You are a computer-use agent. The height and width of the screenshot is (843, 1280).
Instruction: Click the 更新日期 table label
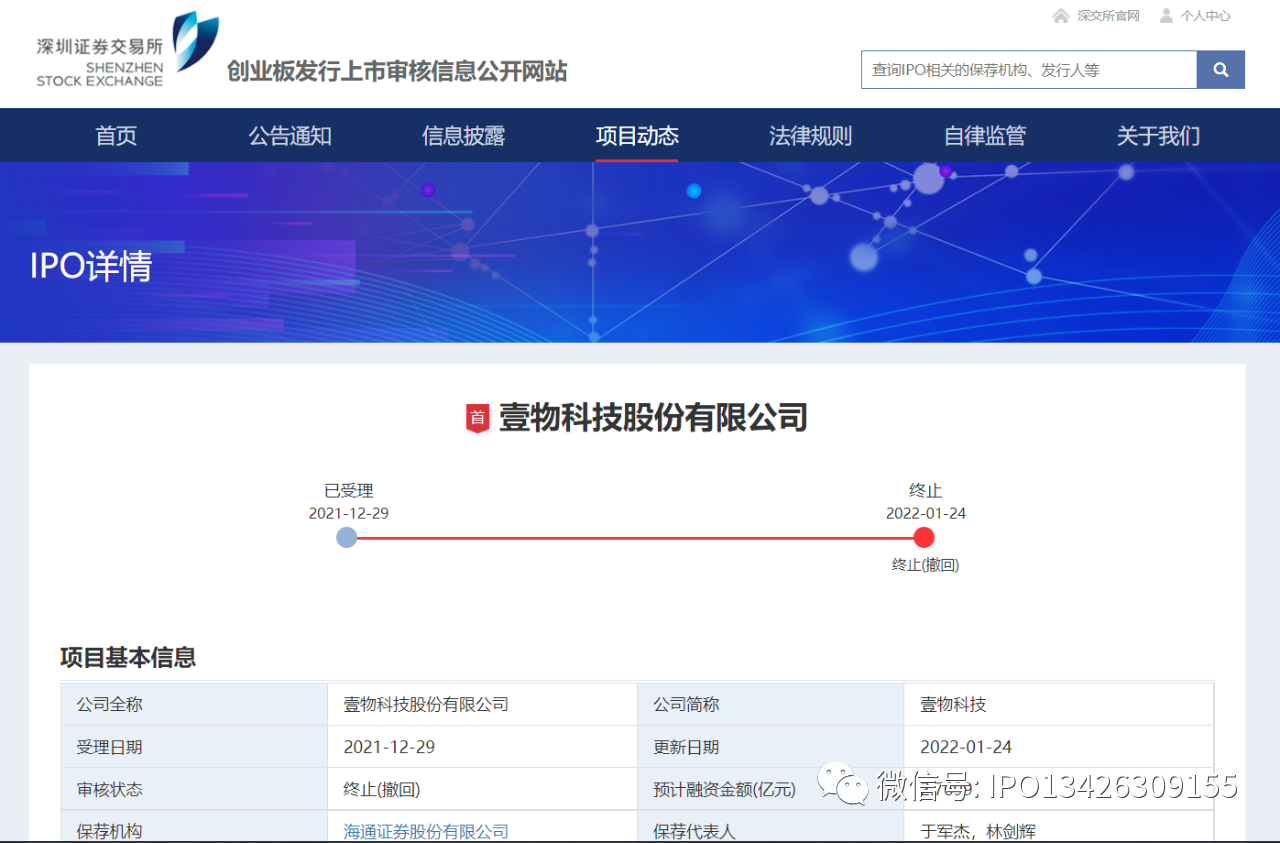[x=686, y=747]
